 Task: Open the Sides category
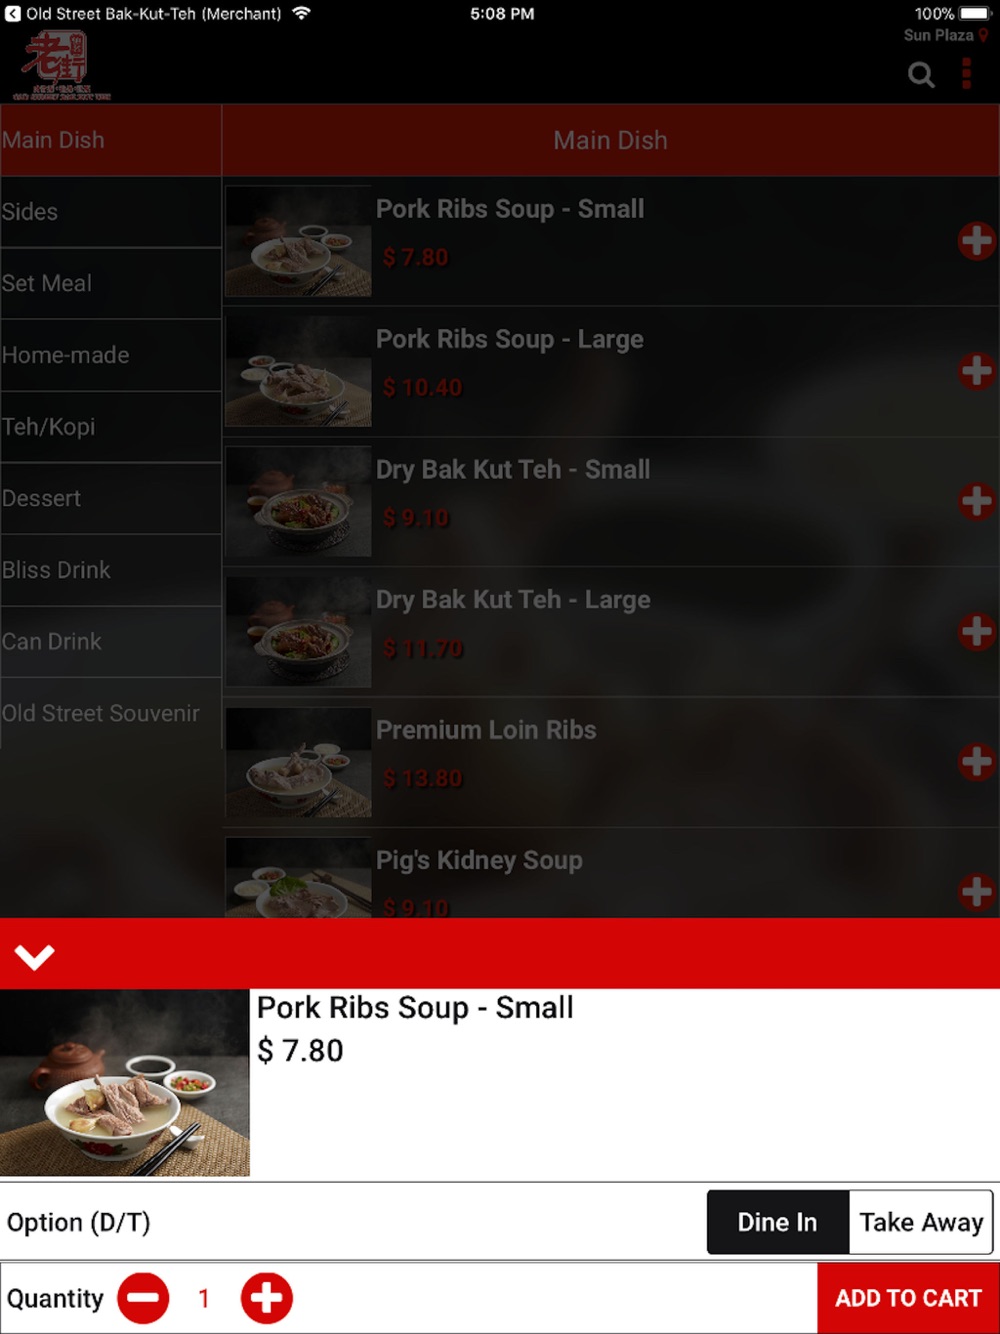tap(111, 212)
